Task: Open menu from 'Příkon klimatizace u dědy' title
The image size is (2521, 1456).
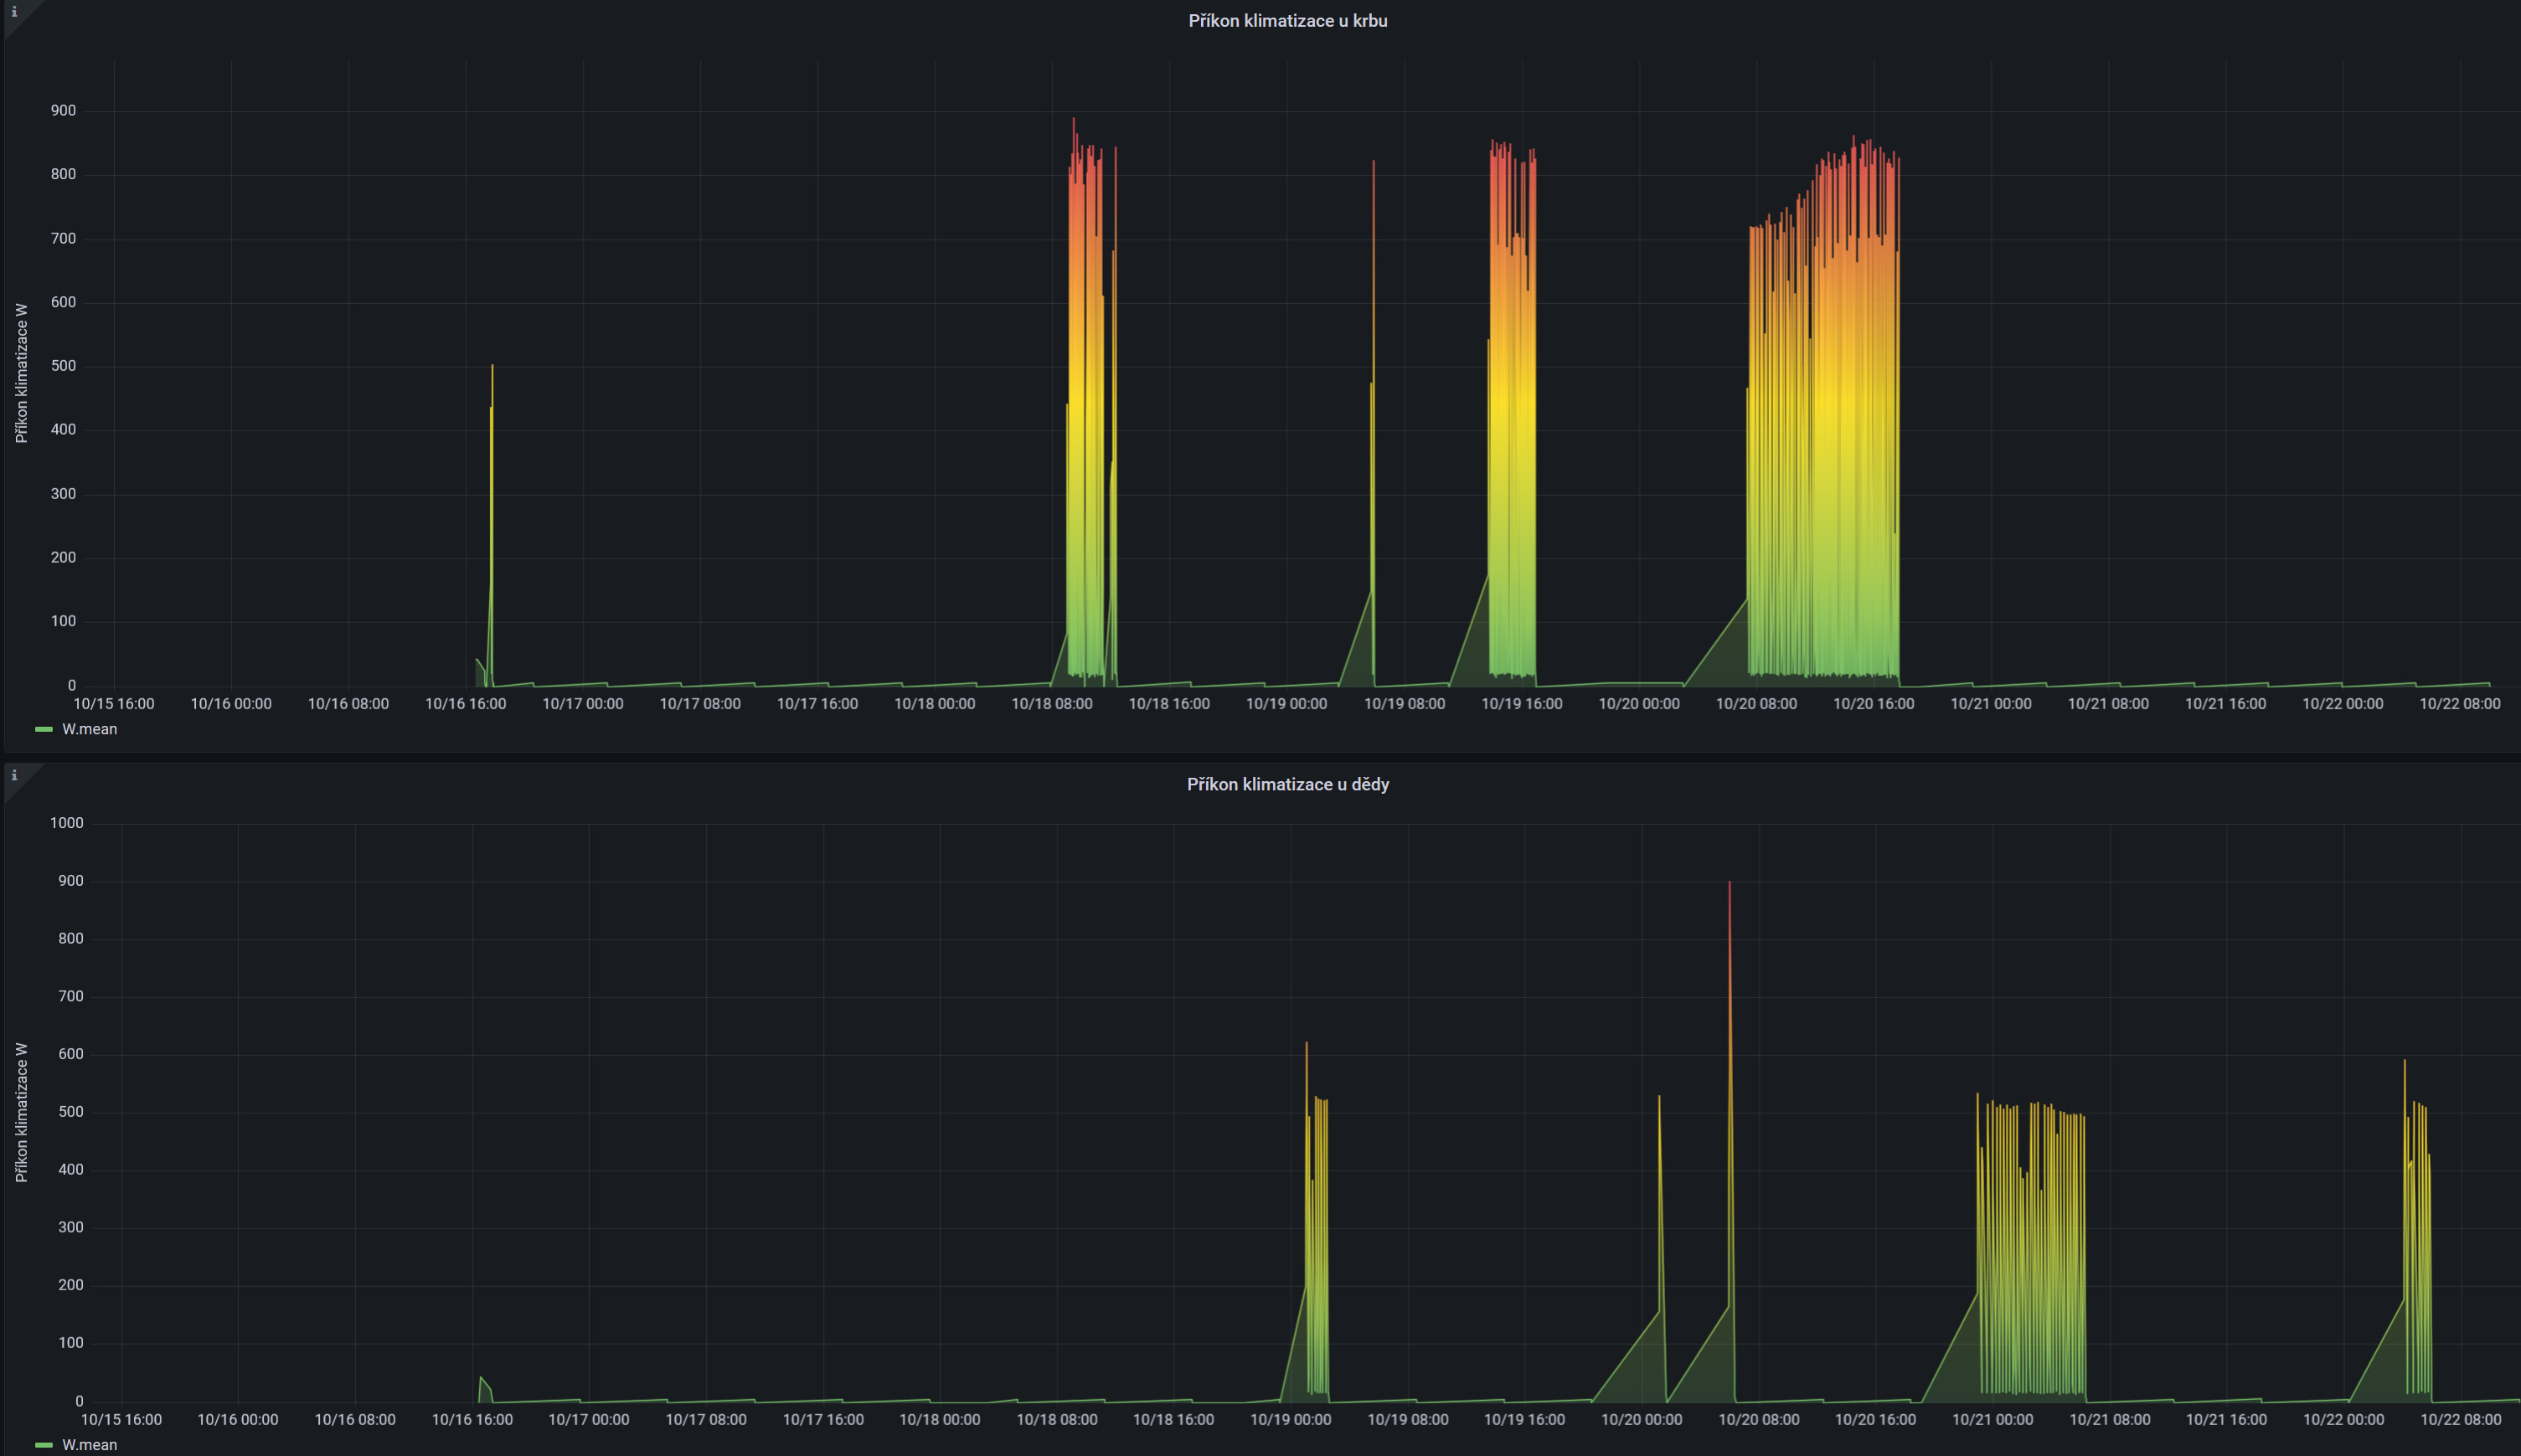Action: tap(1287, 784)
